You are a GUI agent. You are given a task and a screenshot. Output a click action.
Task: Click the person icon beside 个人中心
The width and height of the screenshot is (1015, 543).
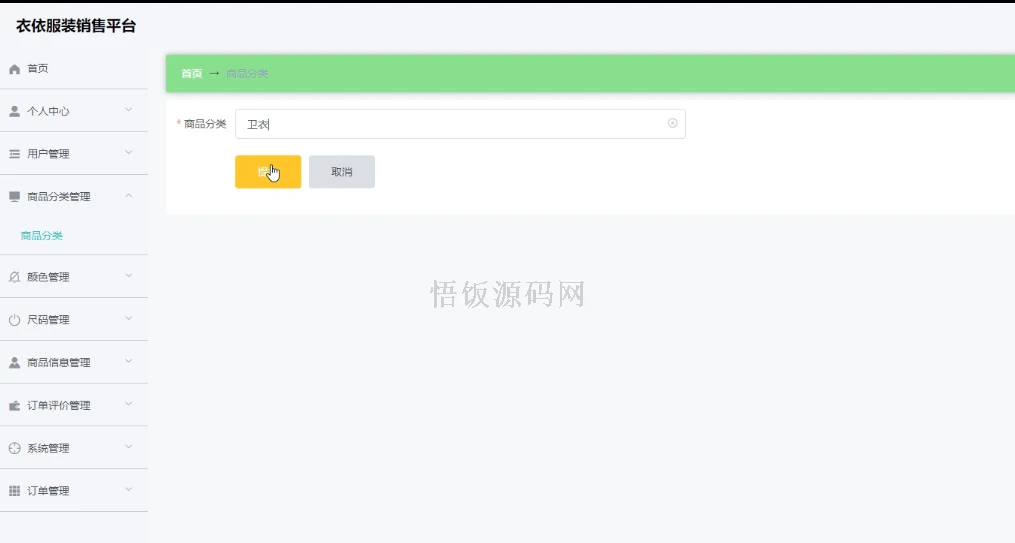(x=14, y=111)
